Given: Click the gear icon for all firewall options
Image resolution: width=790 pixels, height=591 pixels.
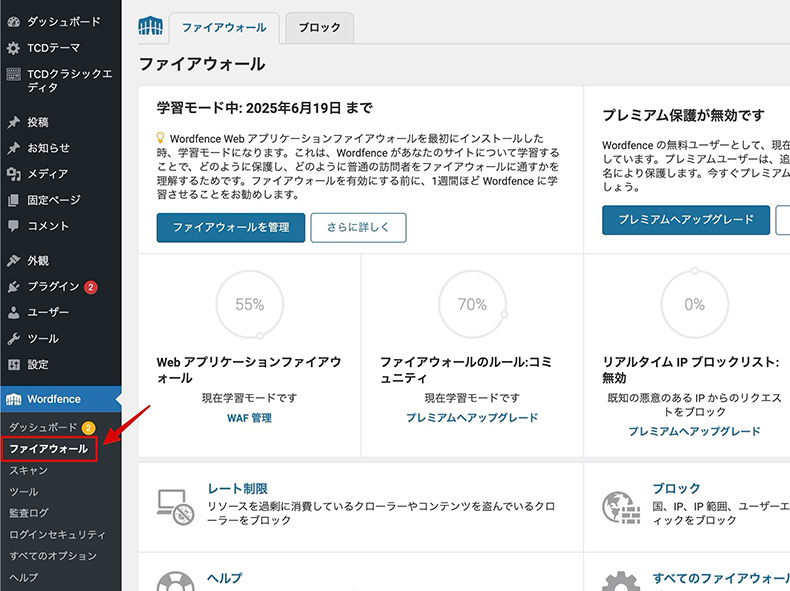Looking at the screenshot, I should [621, 581].
